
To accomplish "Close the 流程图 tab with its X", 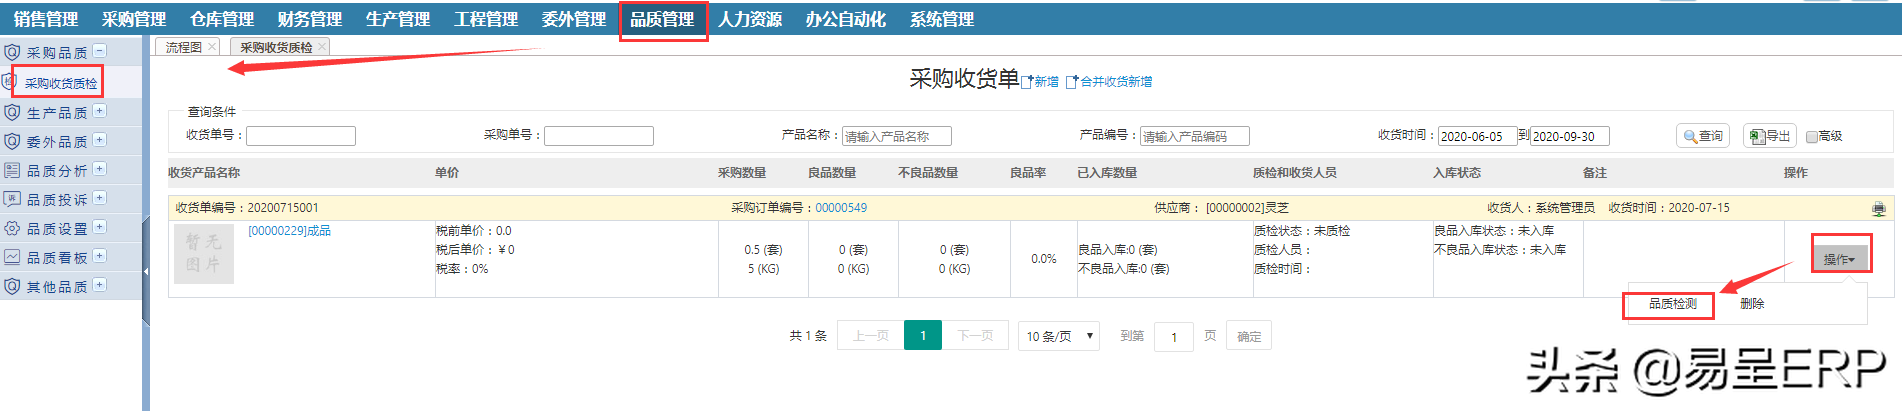I will click(x=212, y=47).
